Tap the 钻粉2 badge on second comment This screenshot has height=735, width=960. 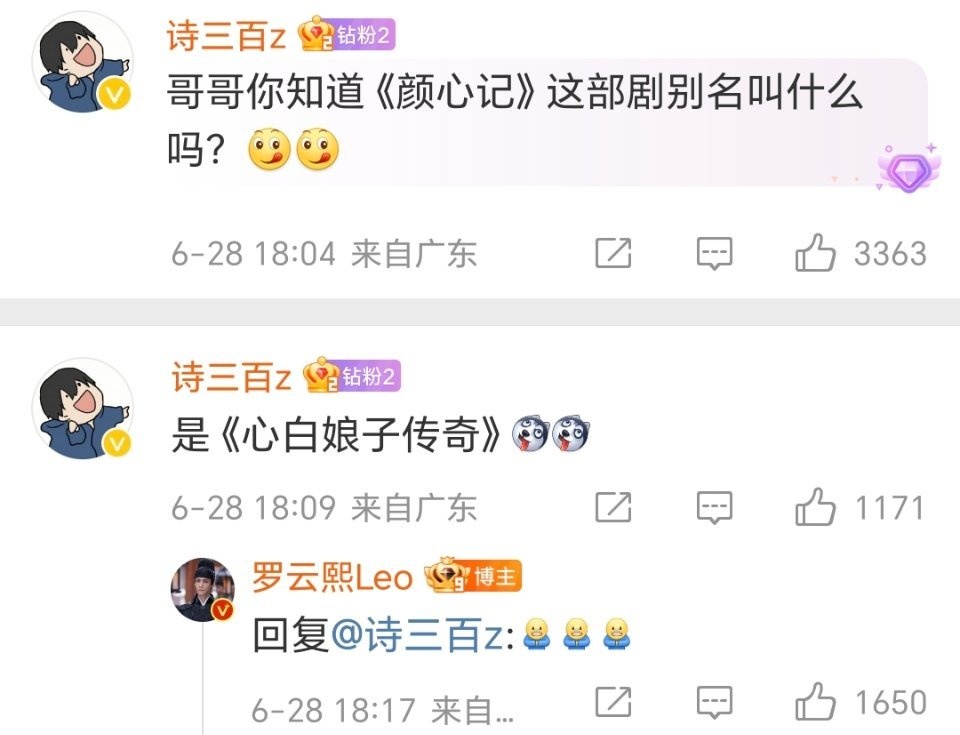click(352, 375)
